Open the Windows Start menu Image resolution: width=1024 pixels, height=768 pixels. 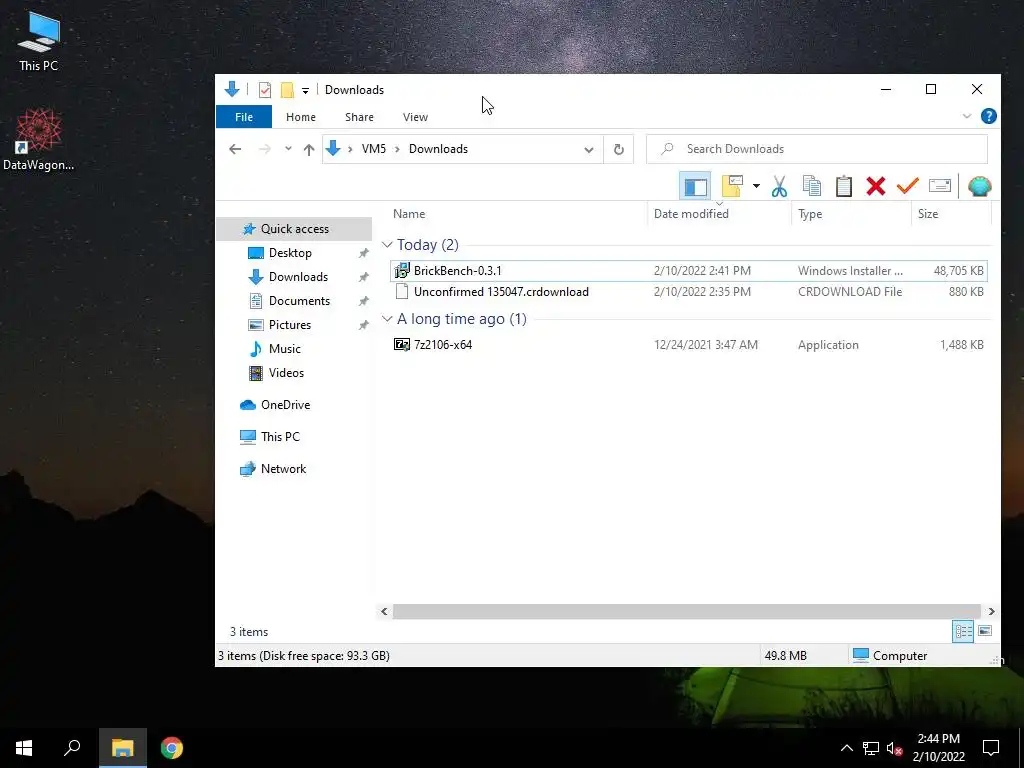click(24, 748)
